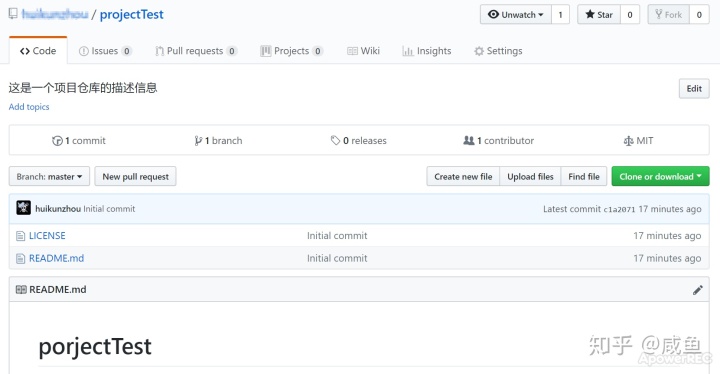720x374 pixels.
Task: Click the Initial commit message in LICENSE row
Action: tap(337, 236)
